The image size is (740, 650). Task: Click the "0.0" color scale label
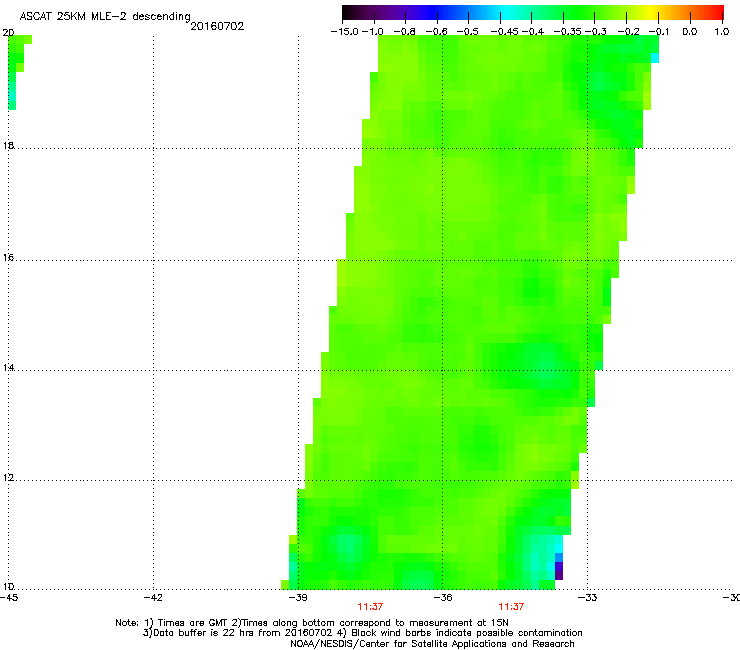[690, 32]
